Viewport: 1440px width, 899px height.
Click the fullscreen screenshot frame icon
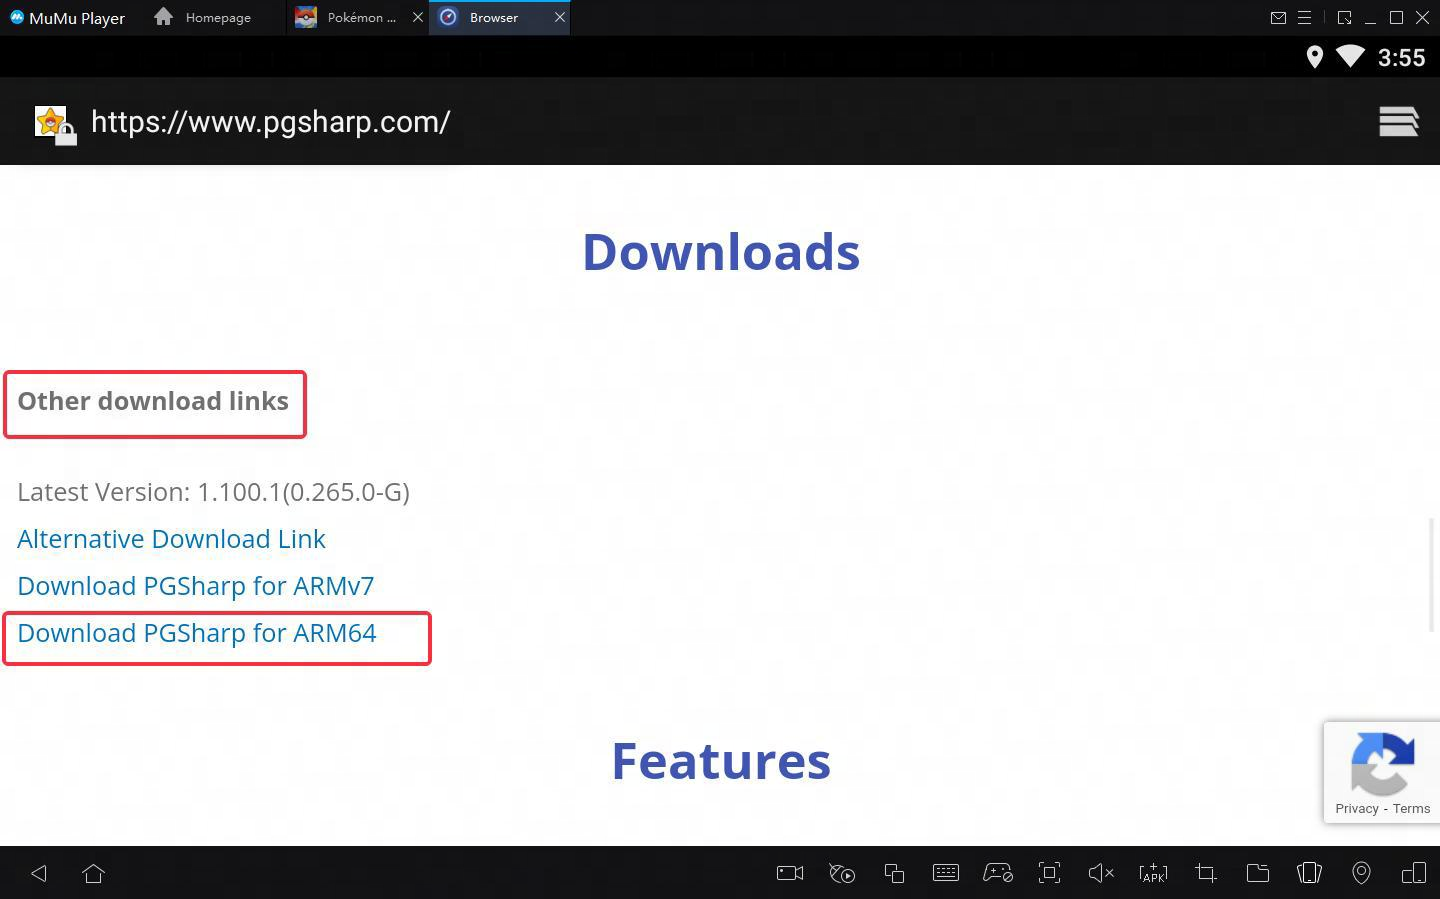1049,873
